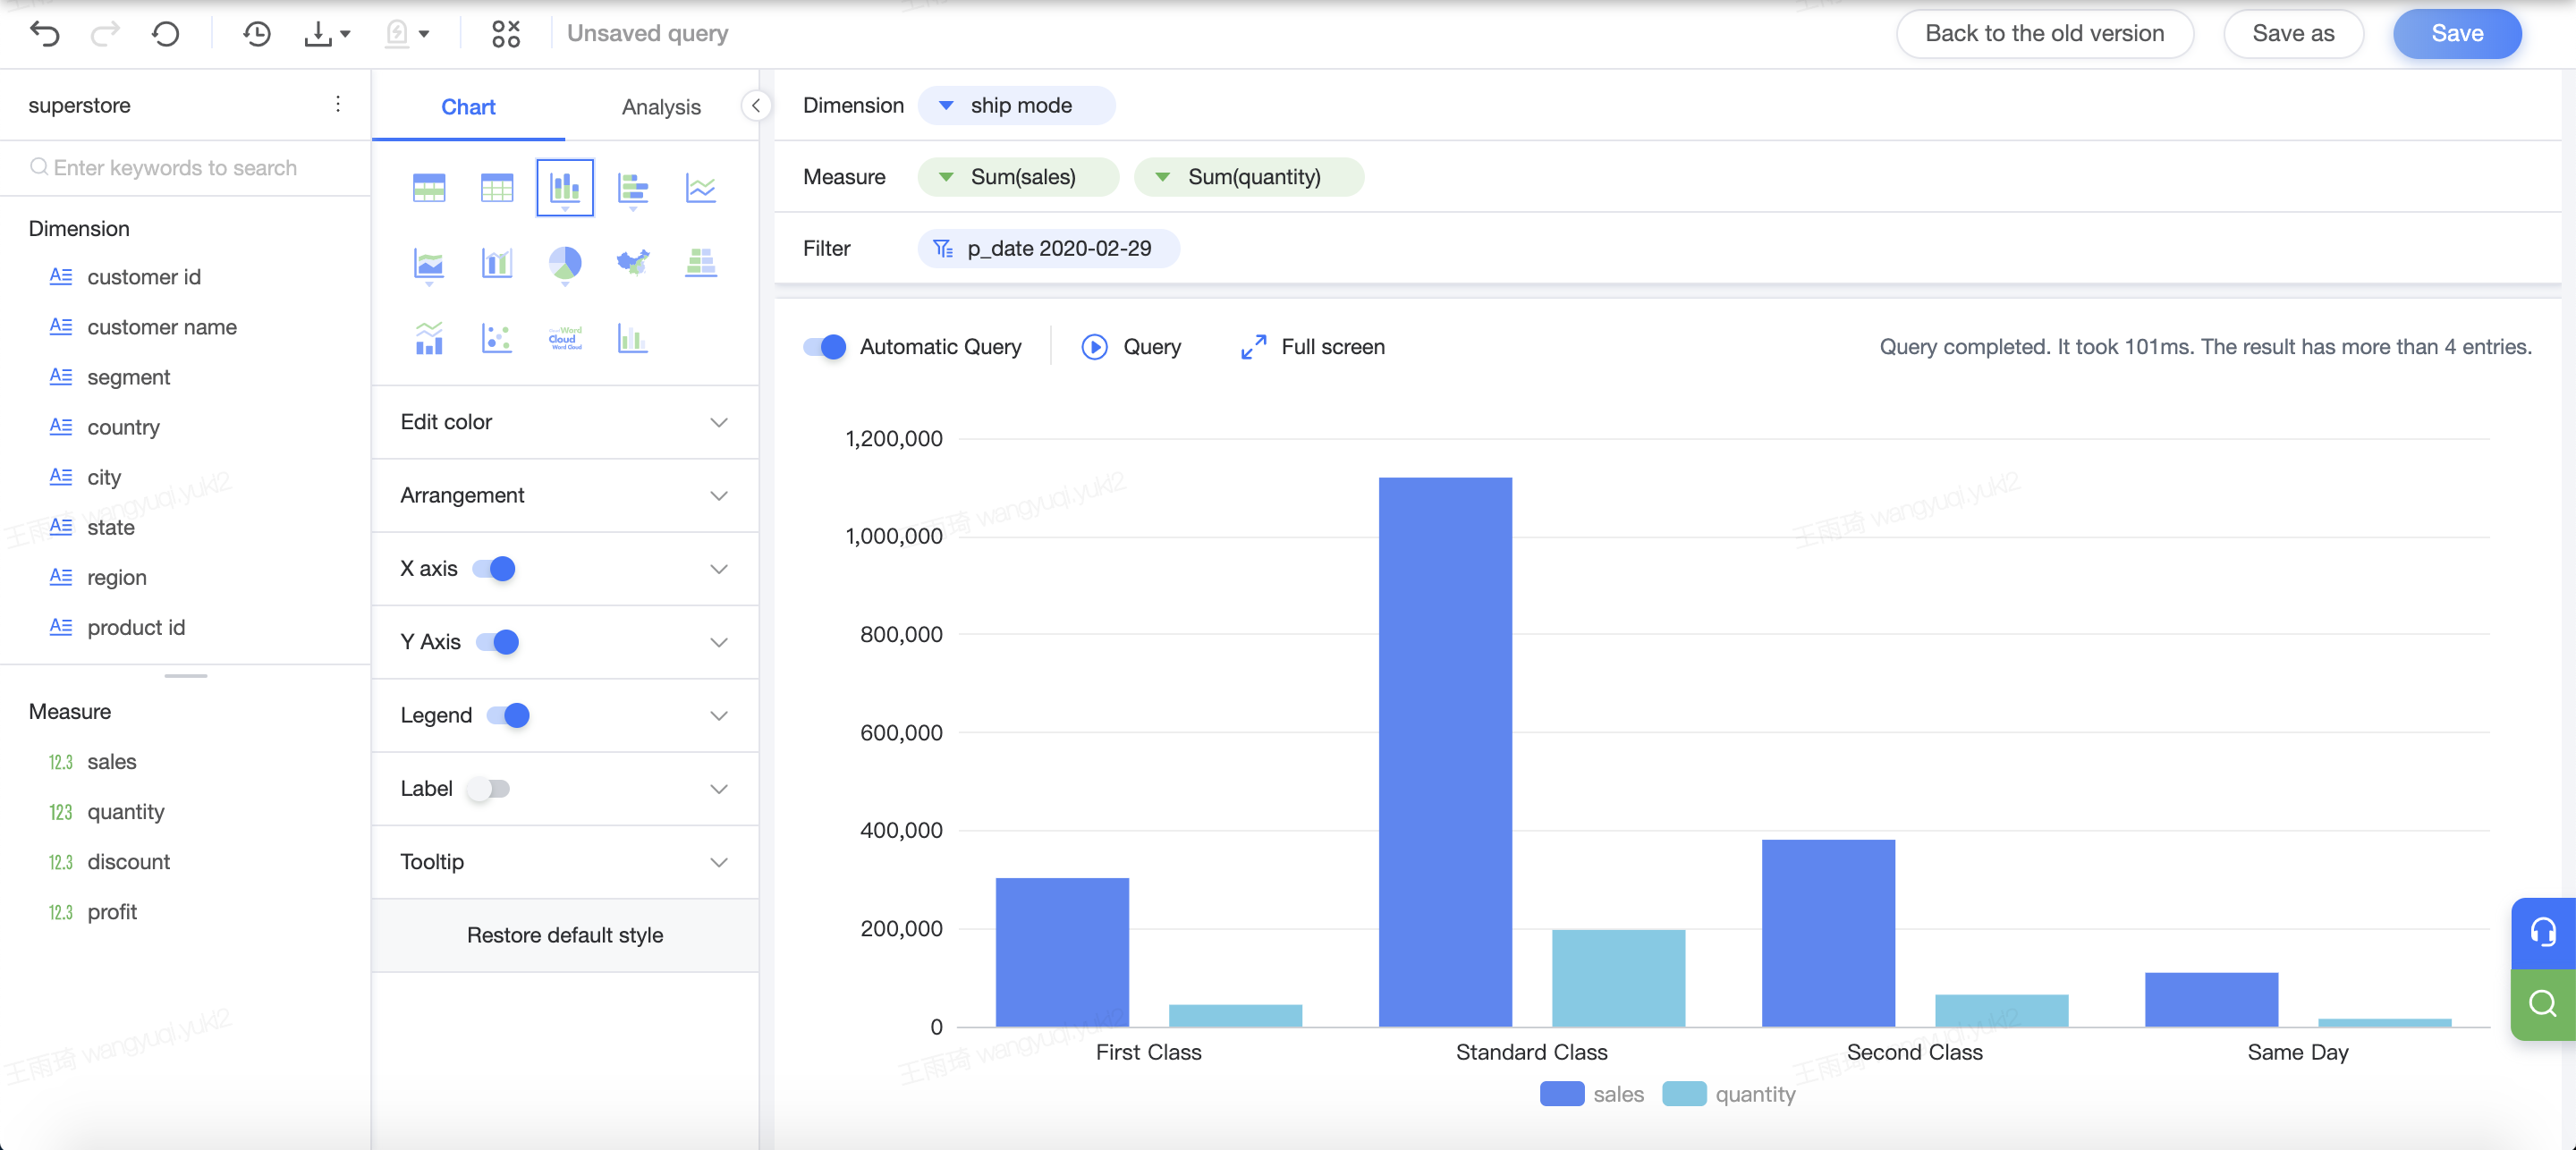Toggle the Y Axis switch
Image resolution: width=2576 pixels, height=1150 pixels.
tap(497, 642)
